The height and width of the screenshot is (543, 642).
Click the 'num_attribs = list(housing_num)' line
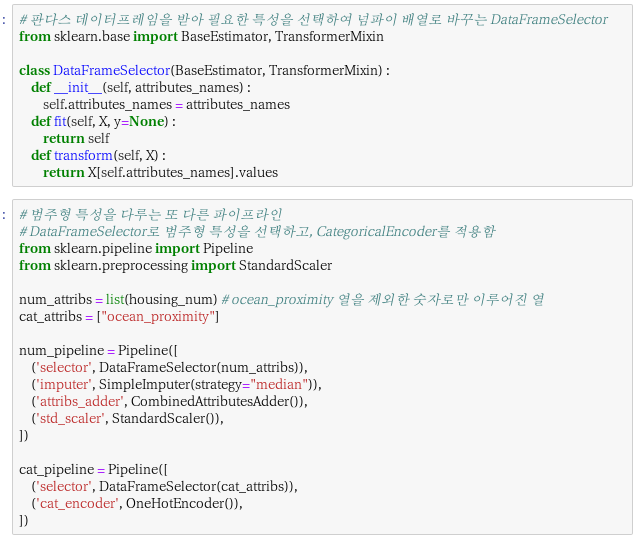pos(282,299)
